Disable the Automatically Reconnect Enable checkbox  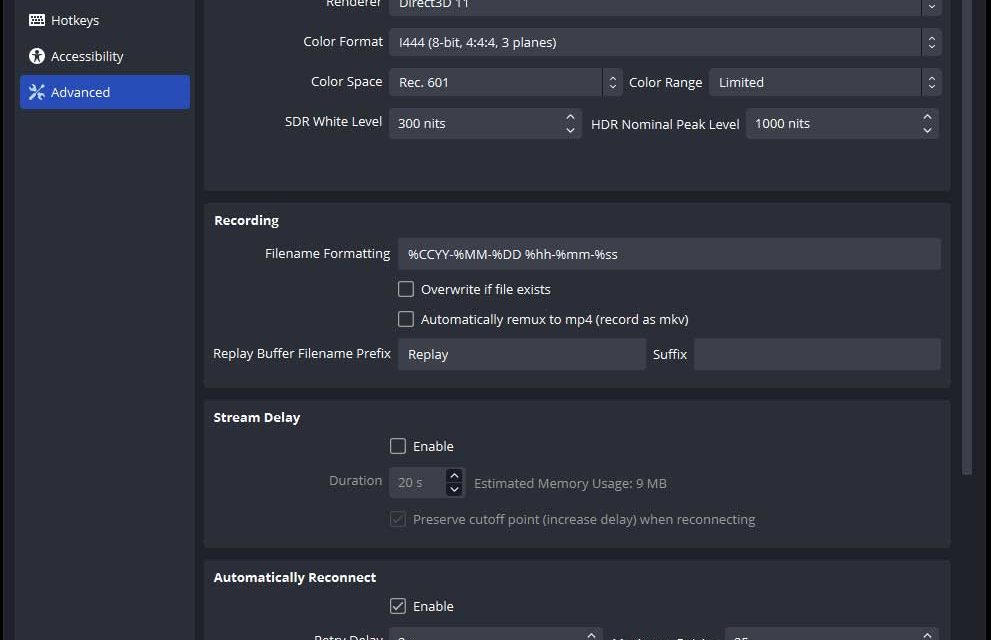[398, 606]
